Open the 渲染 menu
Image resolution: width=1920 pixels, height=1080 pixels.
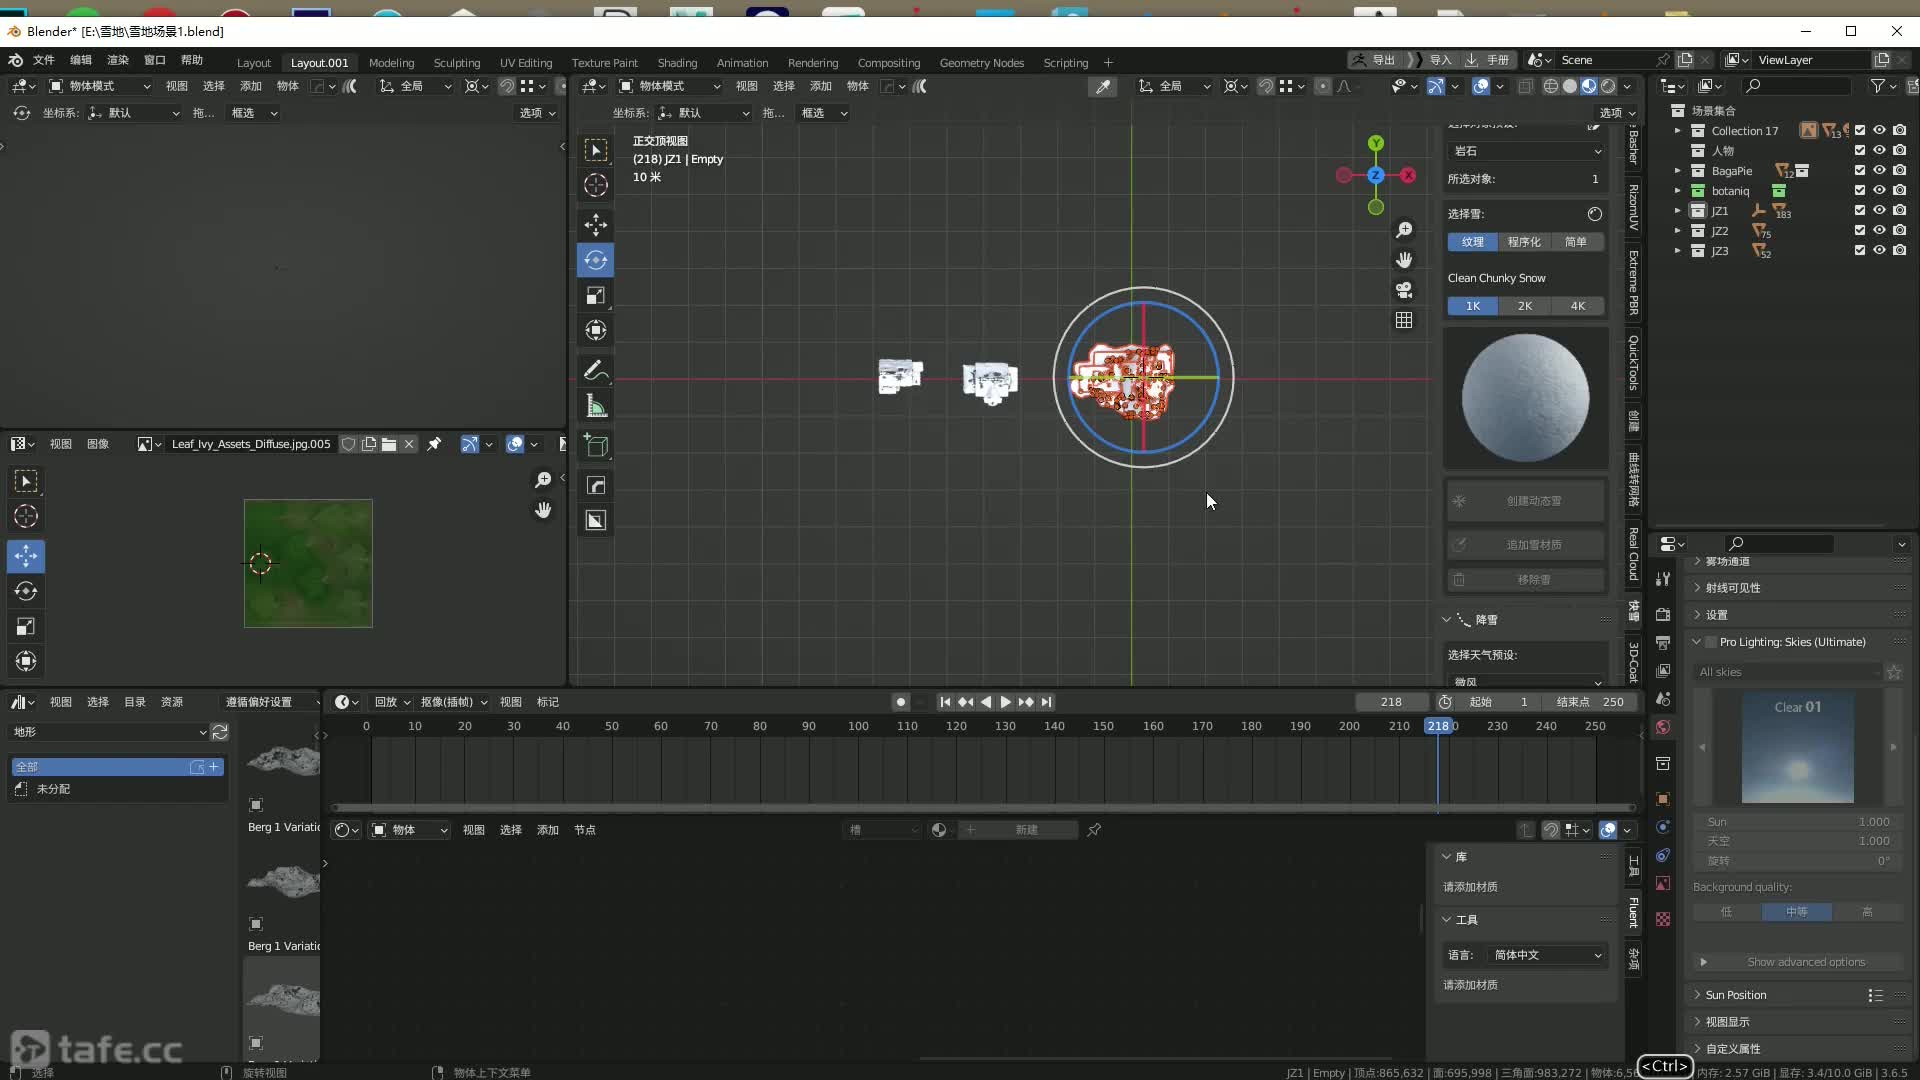[x=118, y=60]
